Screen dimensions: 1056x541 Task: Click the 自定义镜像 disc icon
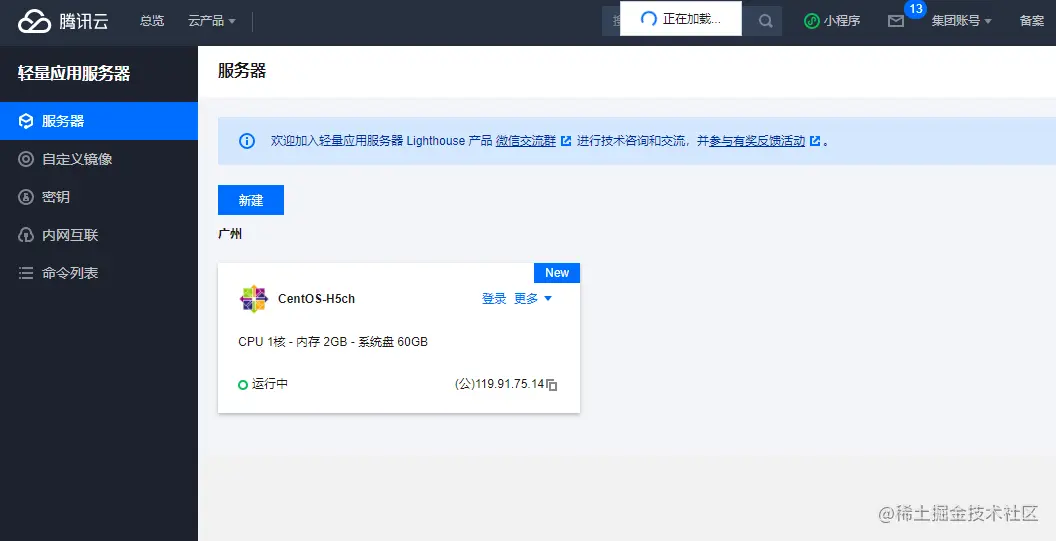[x=26, y=159]
